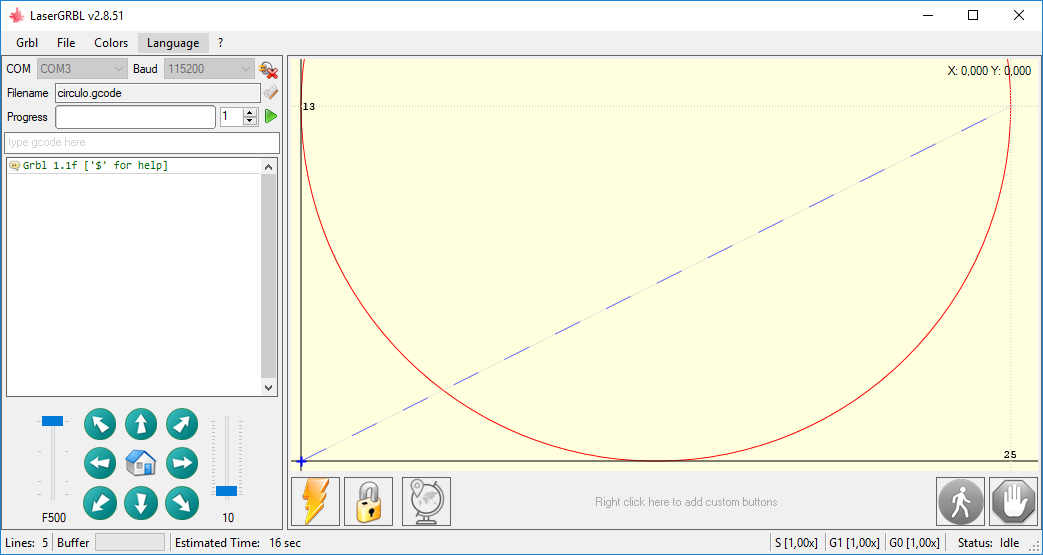Viewport: 1043px width, 555px height.
Task: Click the stop hand feed hold button
Action: point(1013,502)
